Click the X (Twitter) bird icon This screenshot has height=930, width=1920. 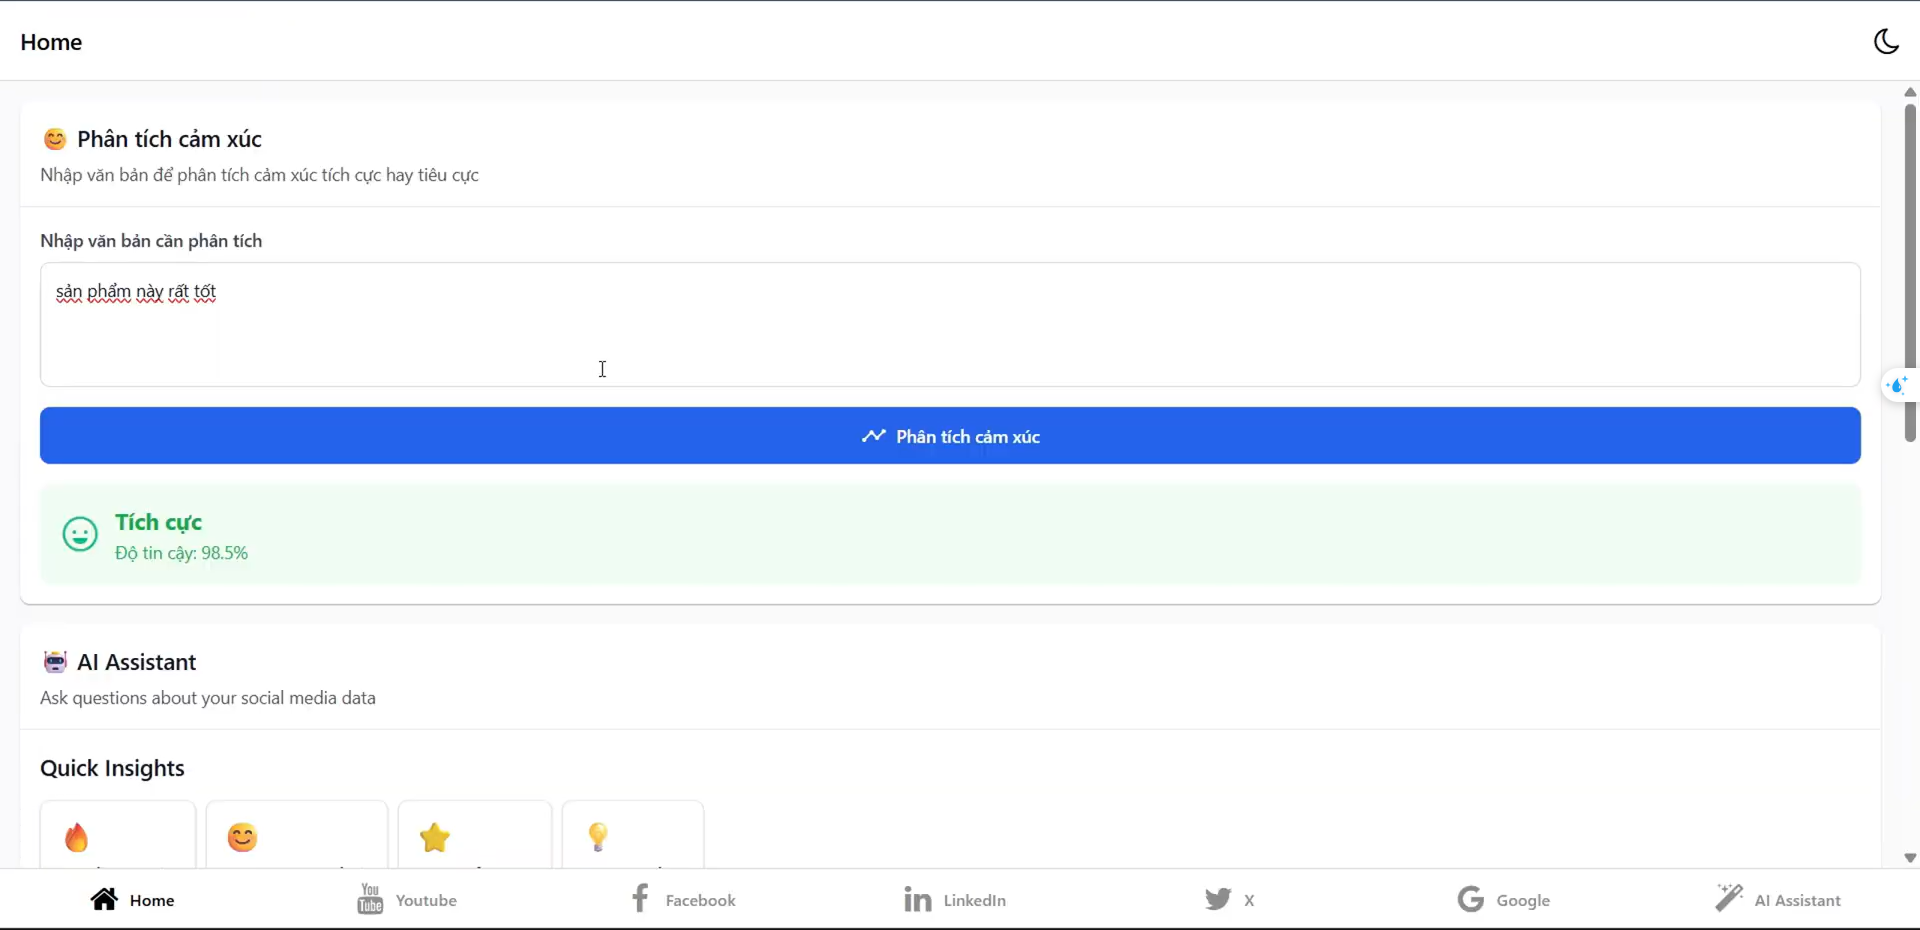tap(1219, 899)
